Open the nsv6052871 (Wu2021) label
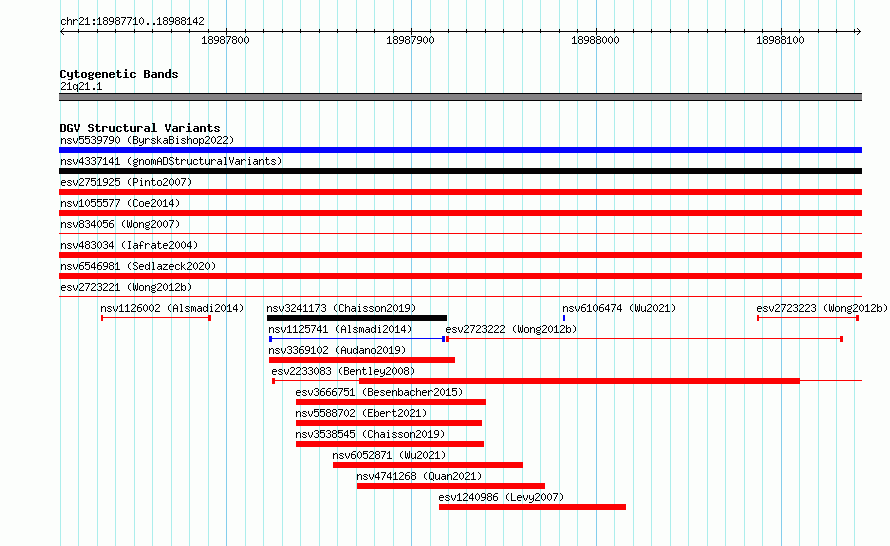 [389, 455]
